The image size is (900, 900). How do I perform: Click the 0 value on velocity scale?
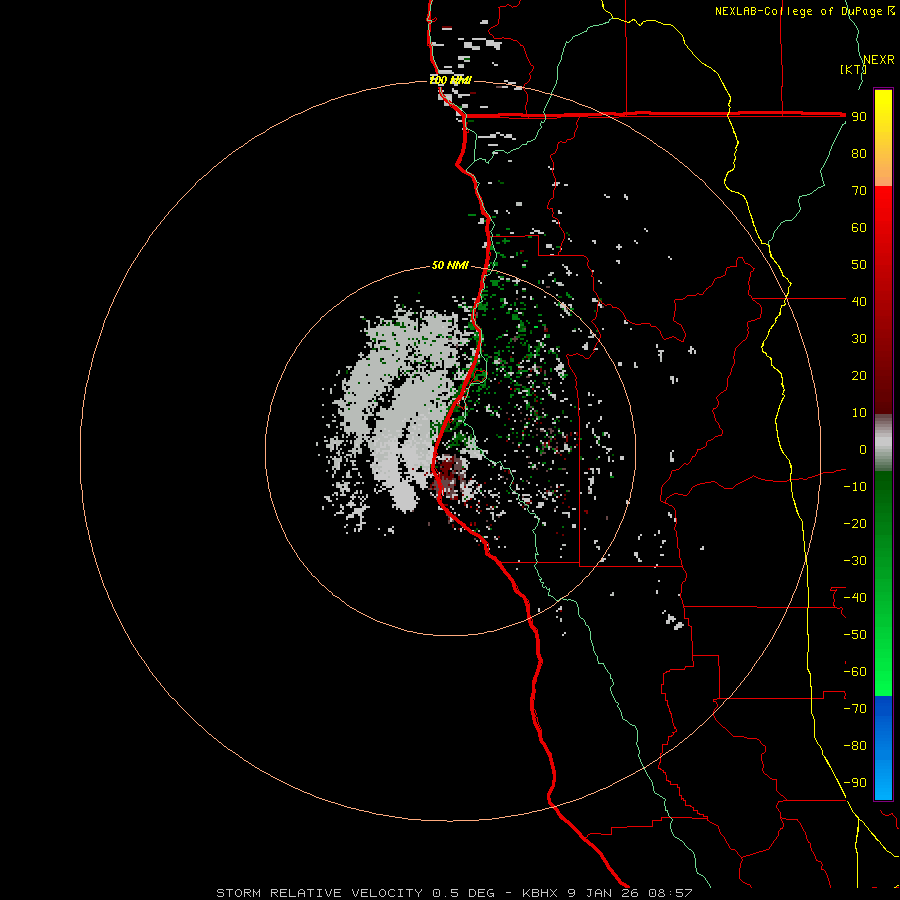(863, 449)
